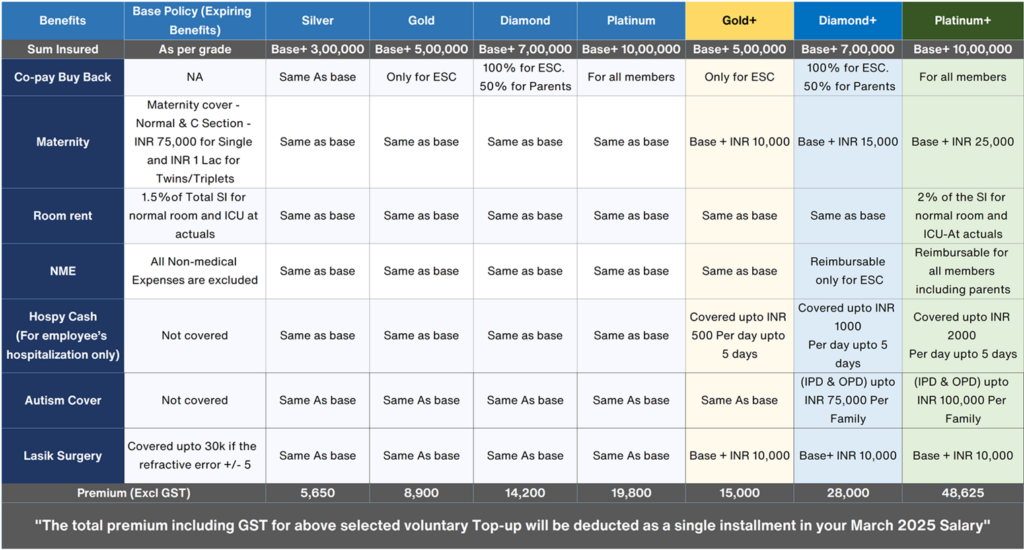Click the Diamond+ premium 28,000 cell

tap(848, 493)
